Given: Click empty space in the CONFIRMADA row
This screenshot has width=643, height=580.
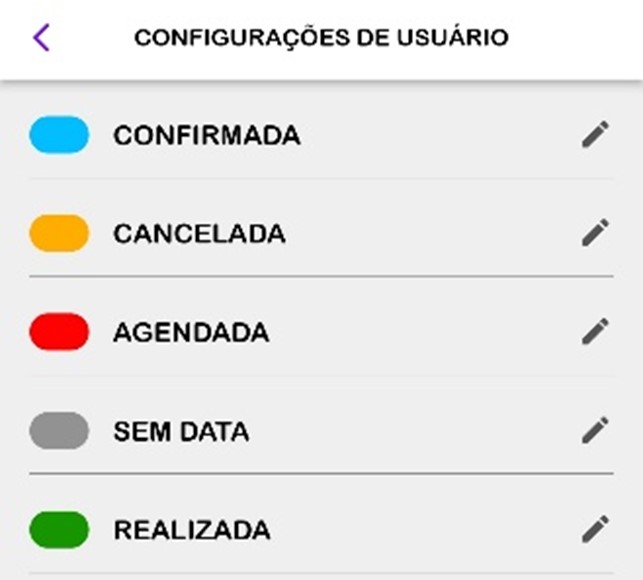Looking at the screenshot, I should [x=440, y=135].
